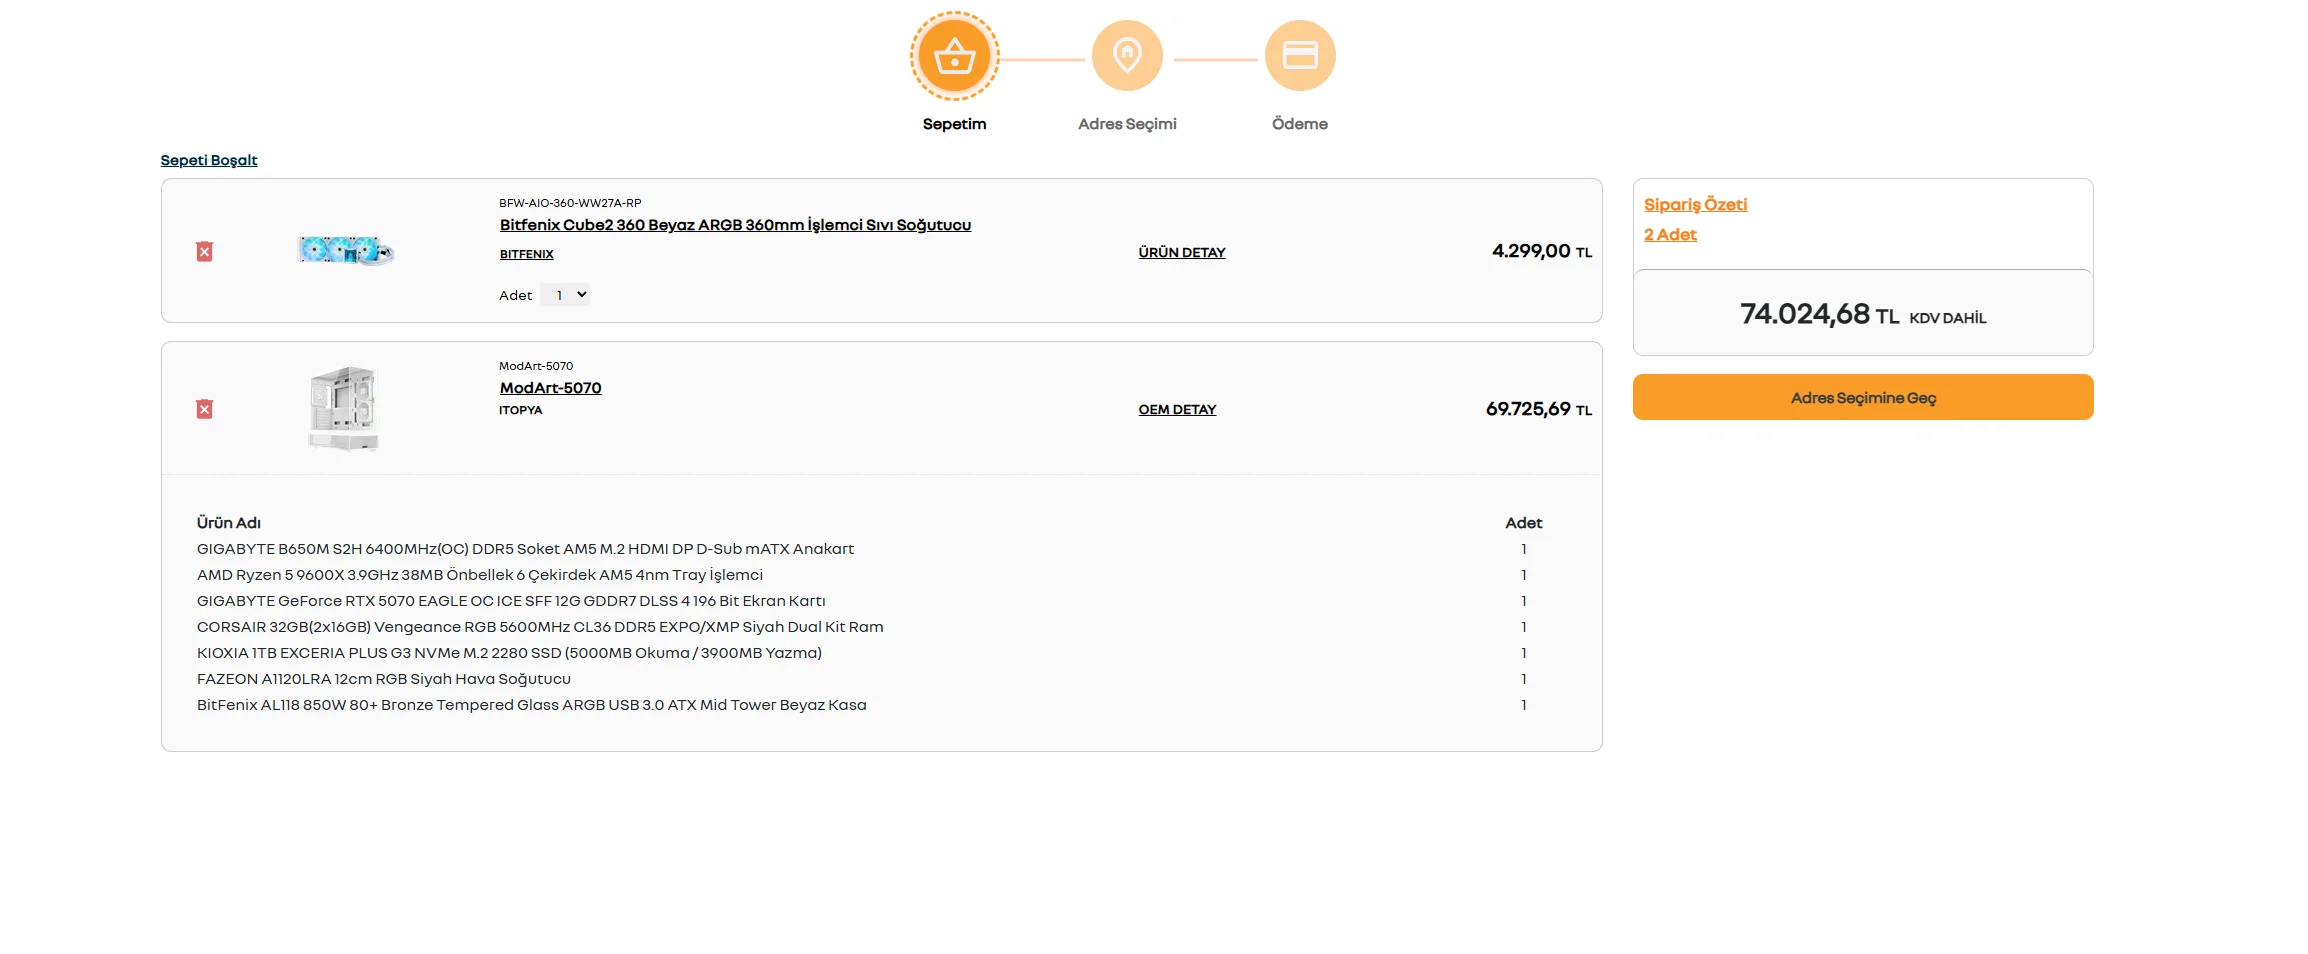
Task: Open the ModArt-5070 product title link
Action: pos(551,388)
